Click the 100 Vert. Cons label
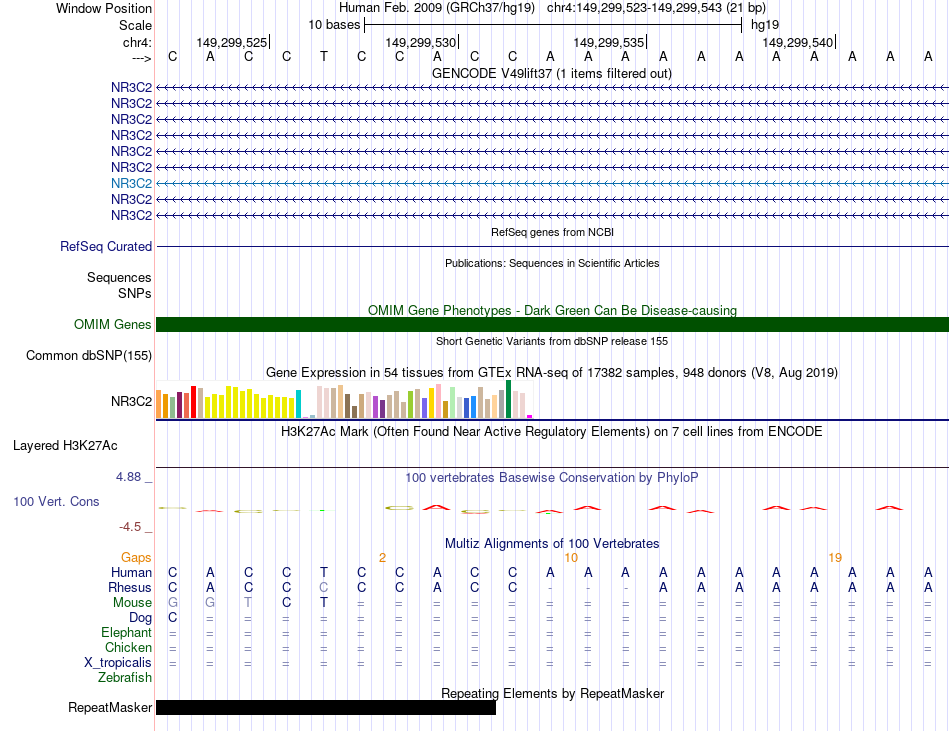 (56, 501)
